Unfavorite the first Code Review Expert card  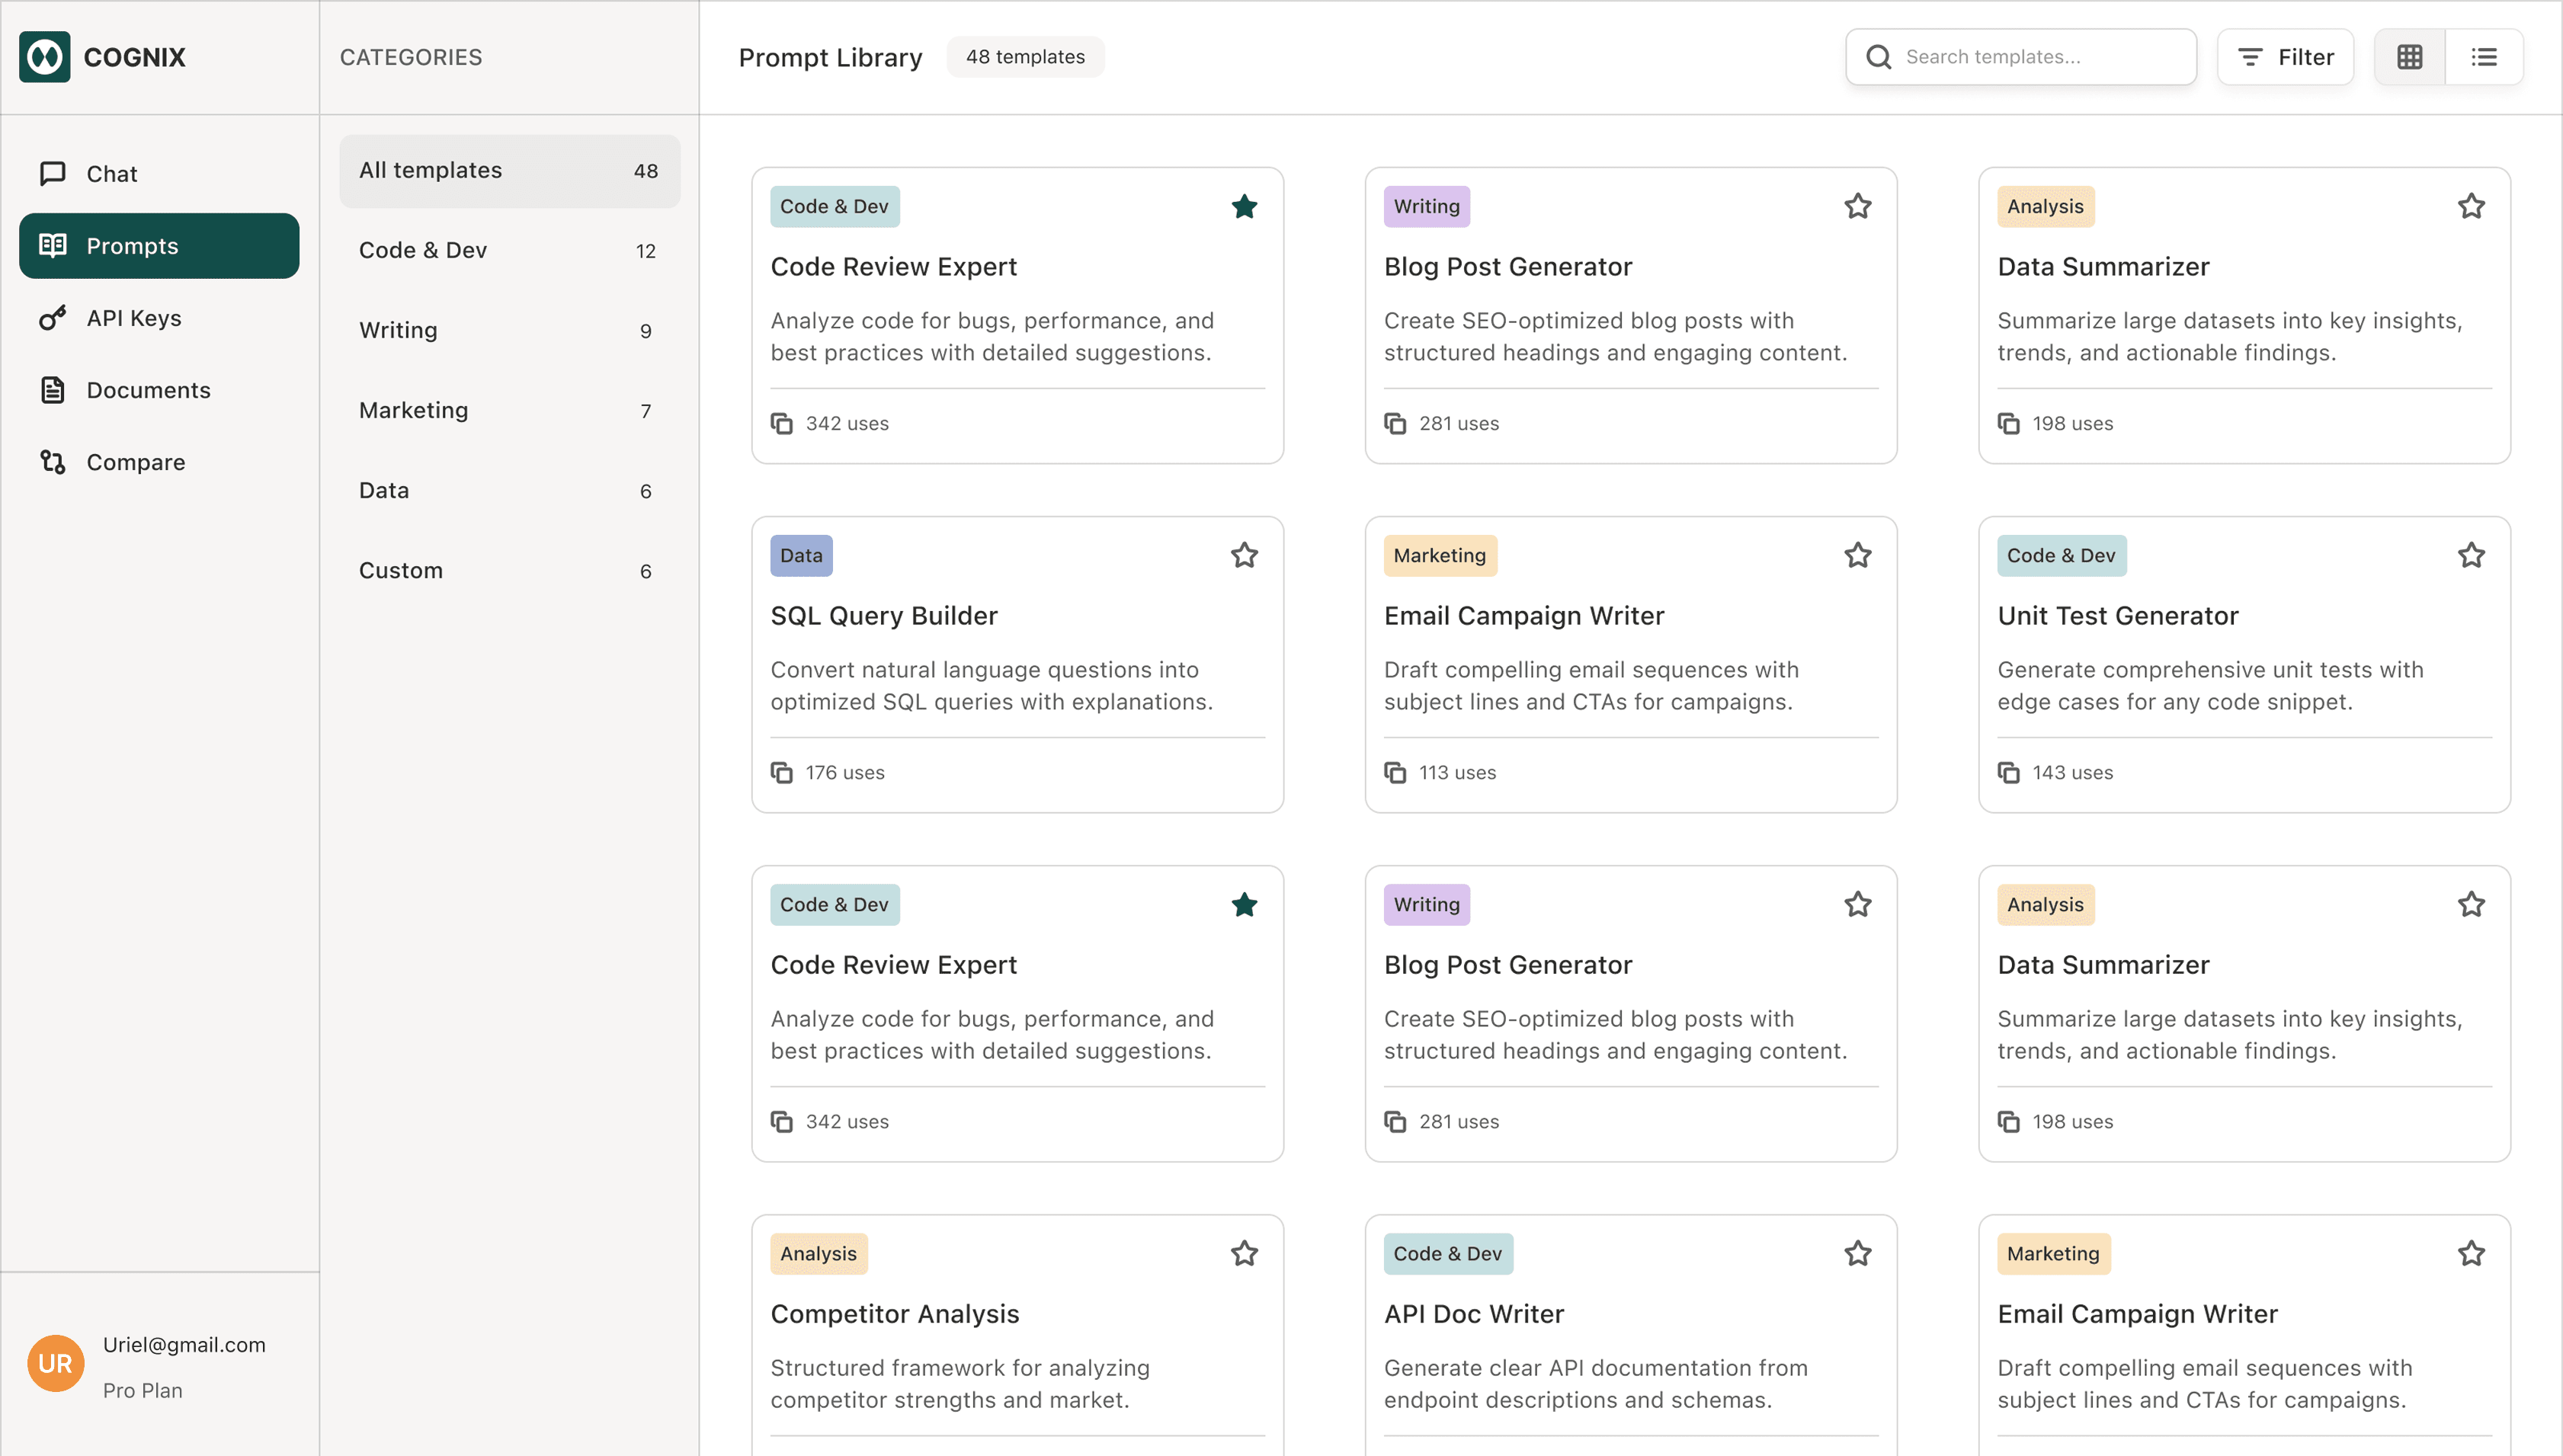(1244, 206)
